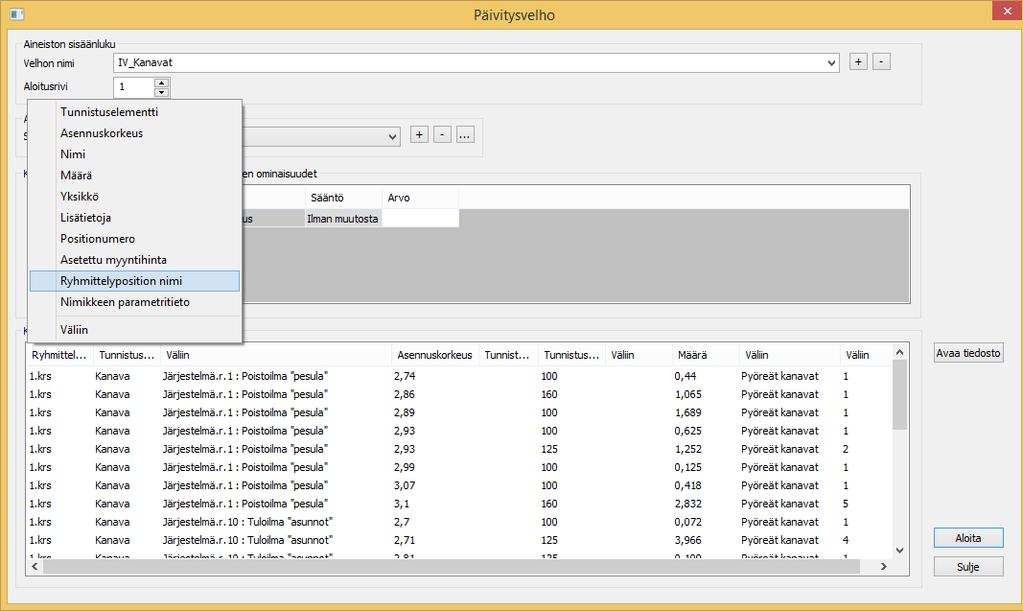Open the Velhon nimi dropdown arrow
This screenshot has height=611, width=1023.
[831, 63]
